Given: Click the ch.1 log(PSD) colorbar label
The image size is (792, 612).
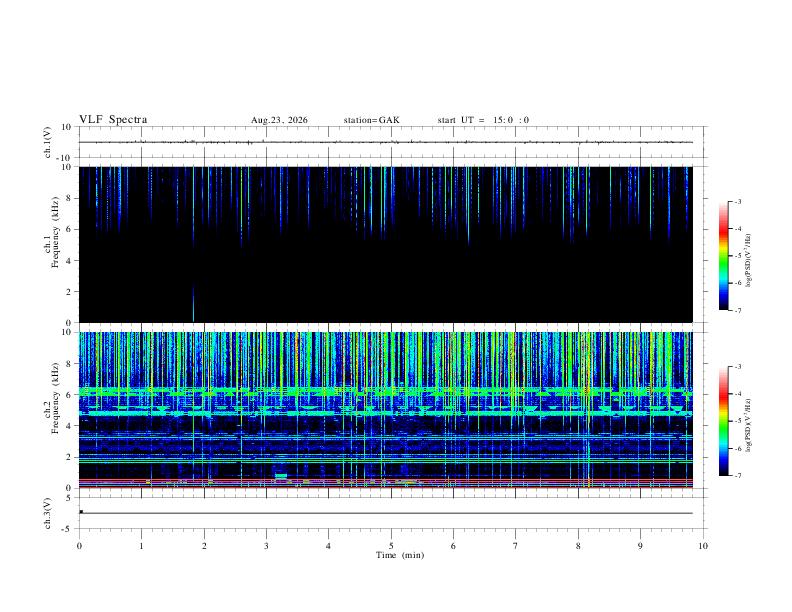Looking at the screenshot, I should tap(749, 260).
